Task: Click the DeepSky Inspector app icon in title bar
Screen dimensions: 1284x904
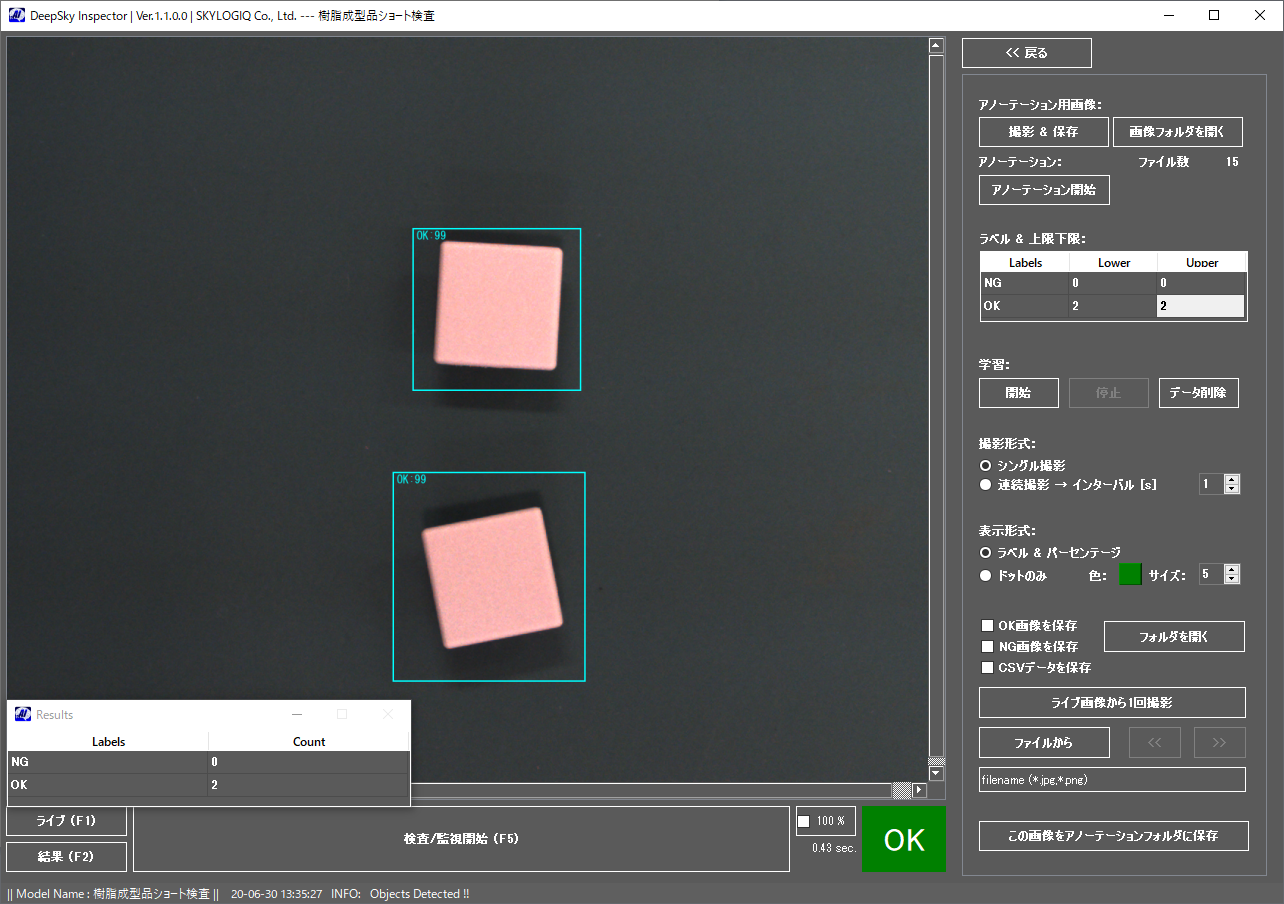Action: click(18, 16)
